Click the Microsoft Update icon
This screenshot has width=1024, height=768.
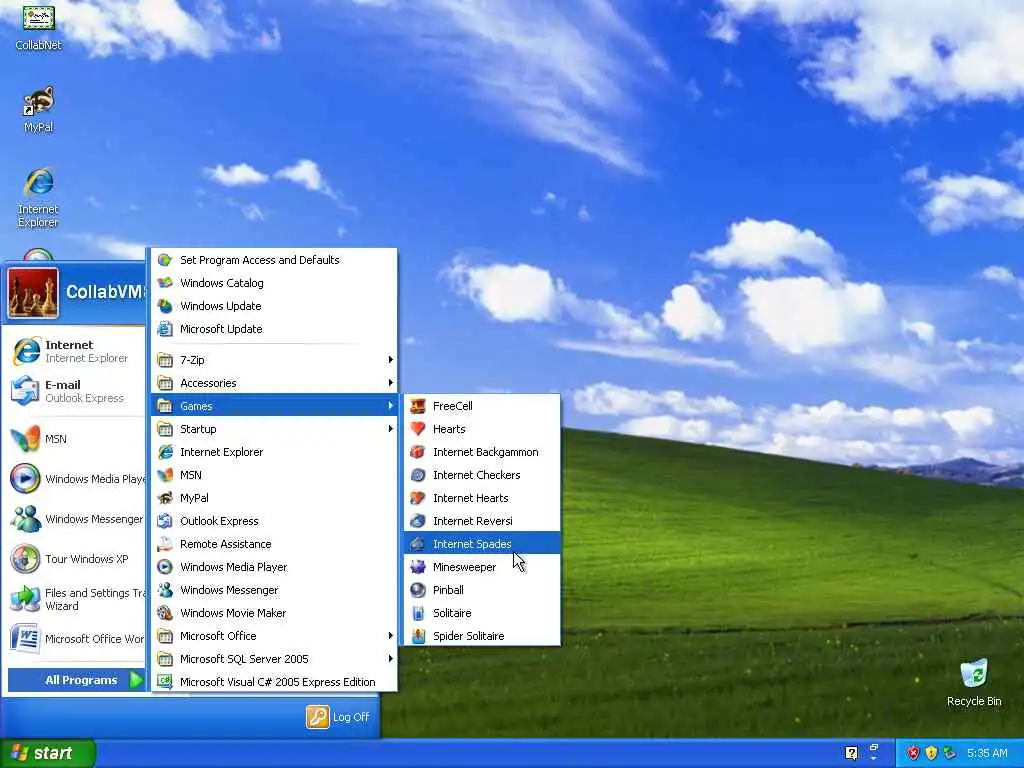pyautogui.click(x=165, y=328)
